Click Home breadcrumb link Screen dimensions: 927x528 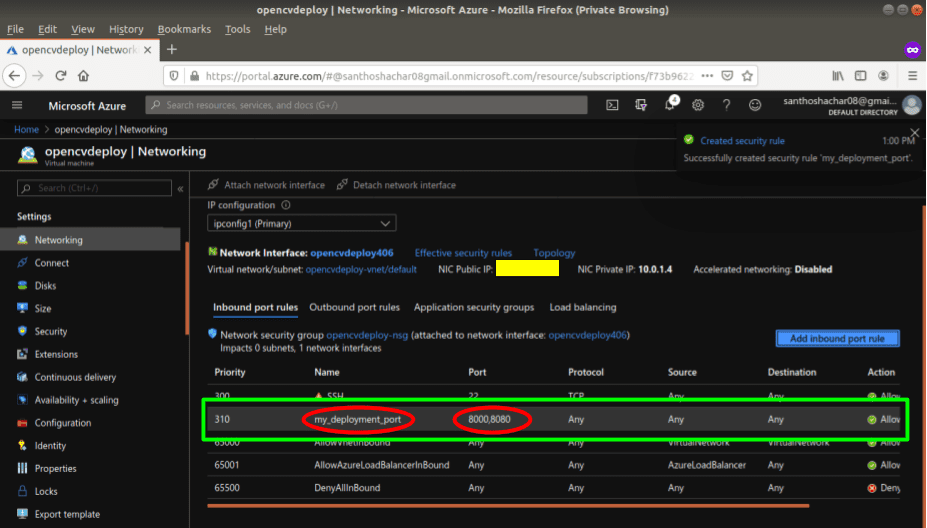pos(26,129)
